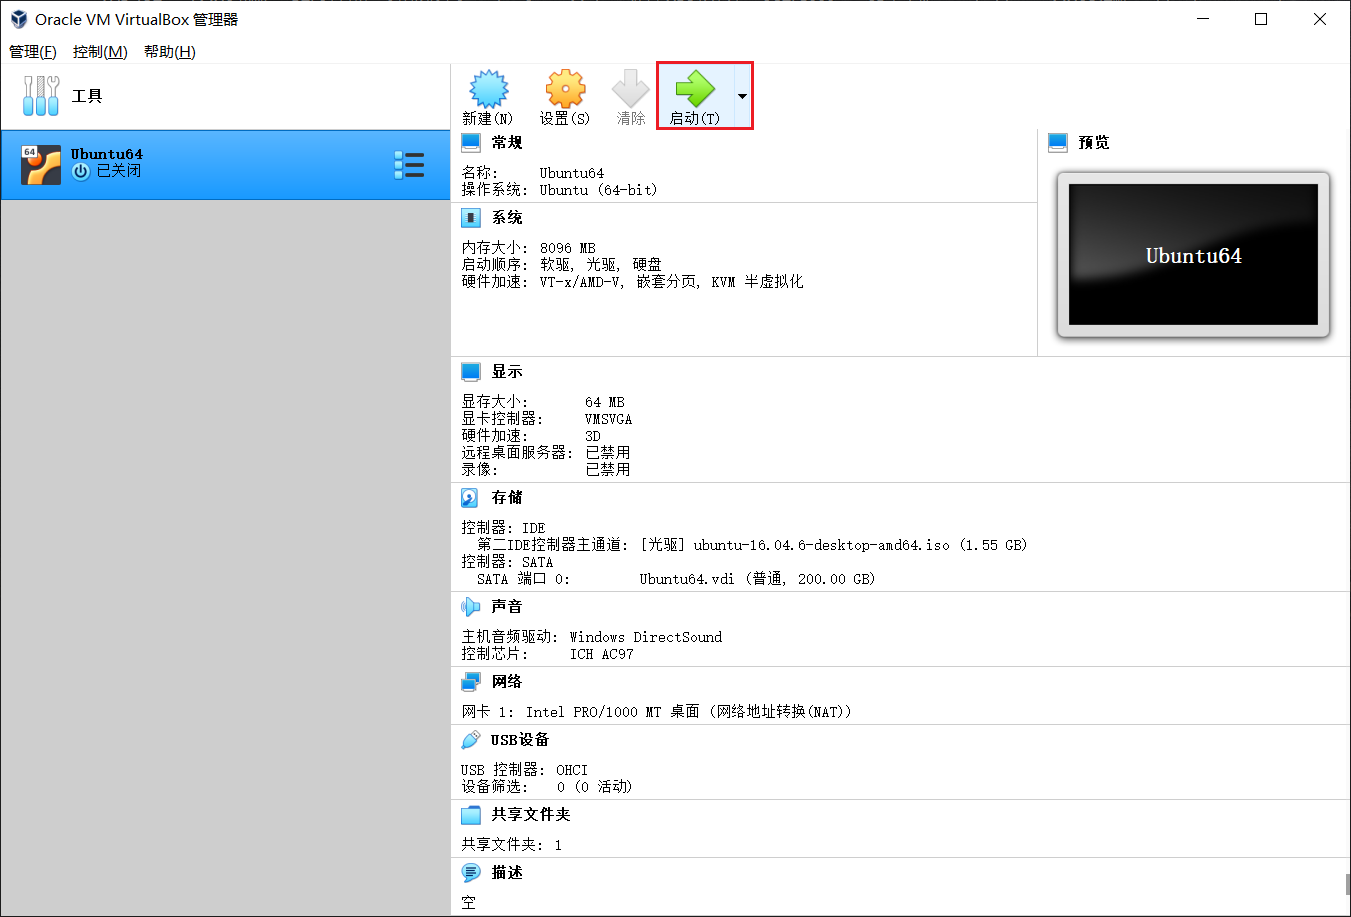
Task: Expand the Start button dropdown arrow
Action: pos(742,96)
